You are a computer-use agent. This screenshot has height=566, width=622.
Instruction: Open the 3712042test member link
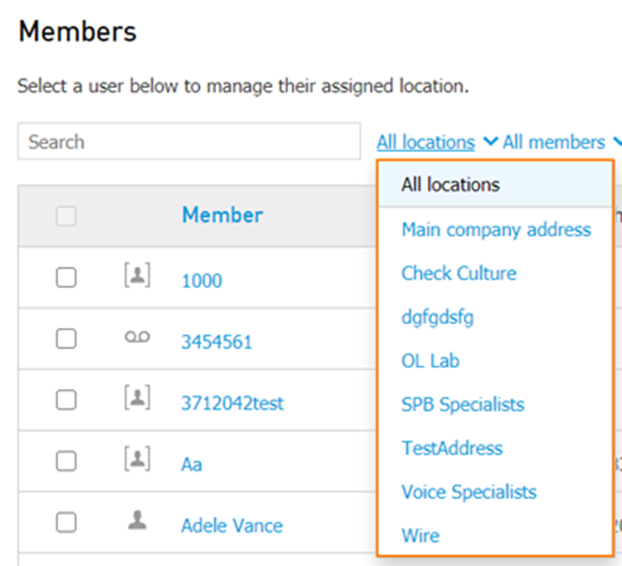(232, 403)
